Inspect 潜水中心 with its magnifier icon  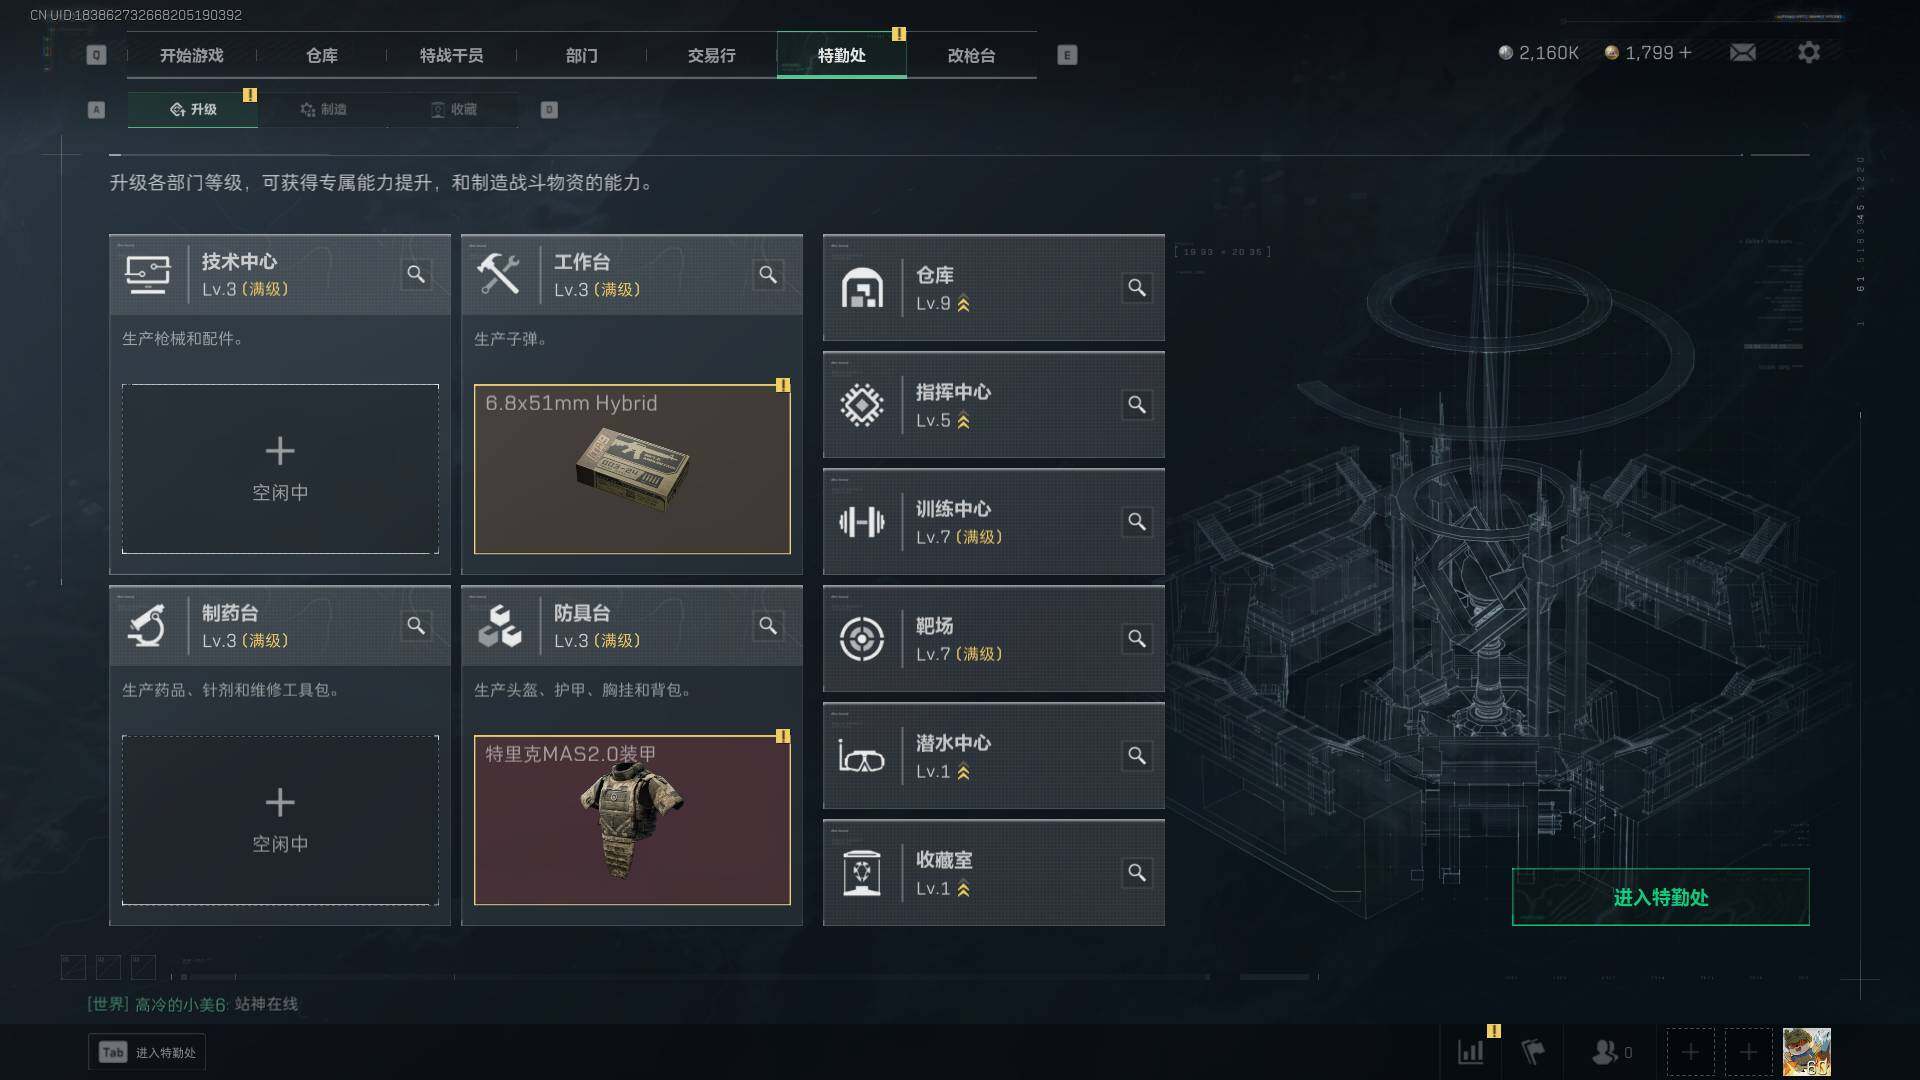pos(1137,756)
